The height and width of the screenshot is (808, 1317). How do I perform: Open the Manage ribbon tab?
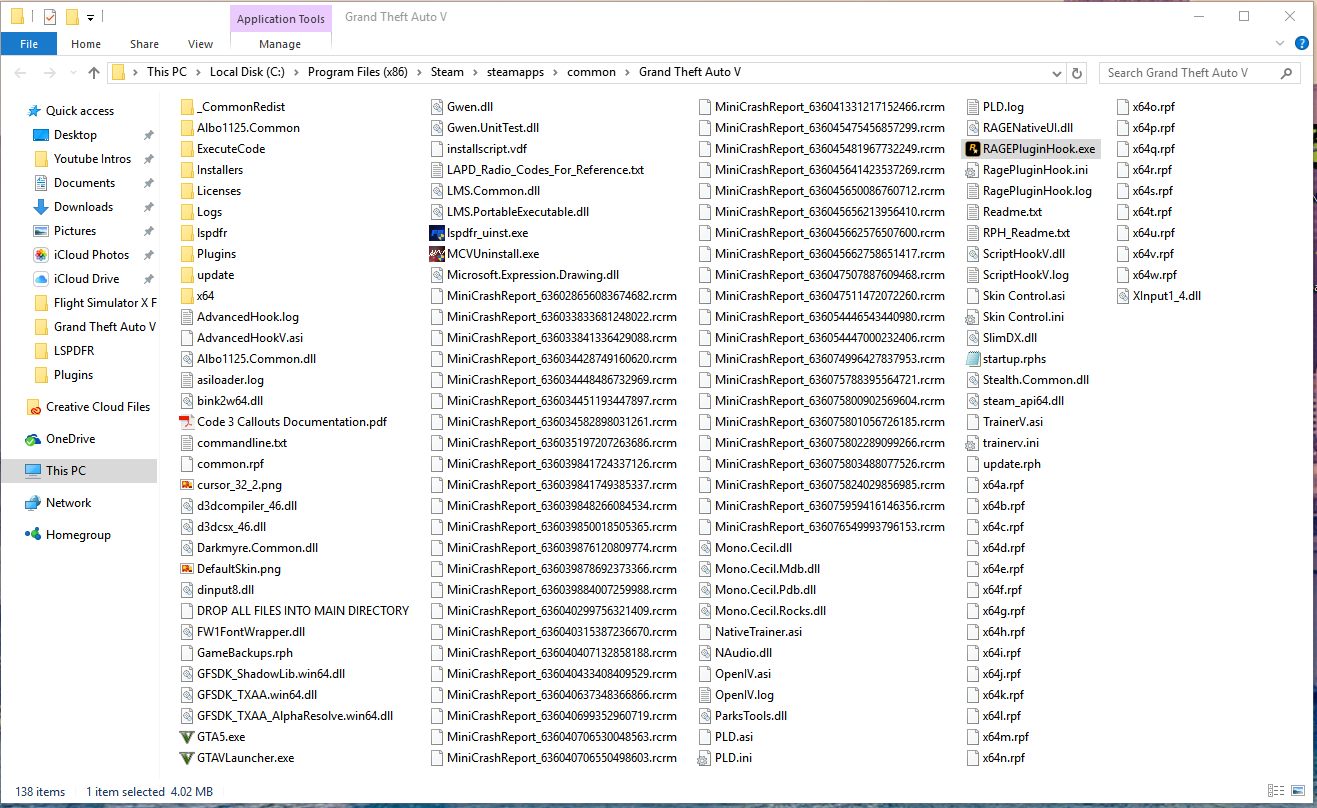280,44
